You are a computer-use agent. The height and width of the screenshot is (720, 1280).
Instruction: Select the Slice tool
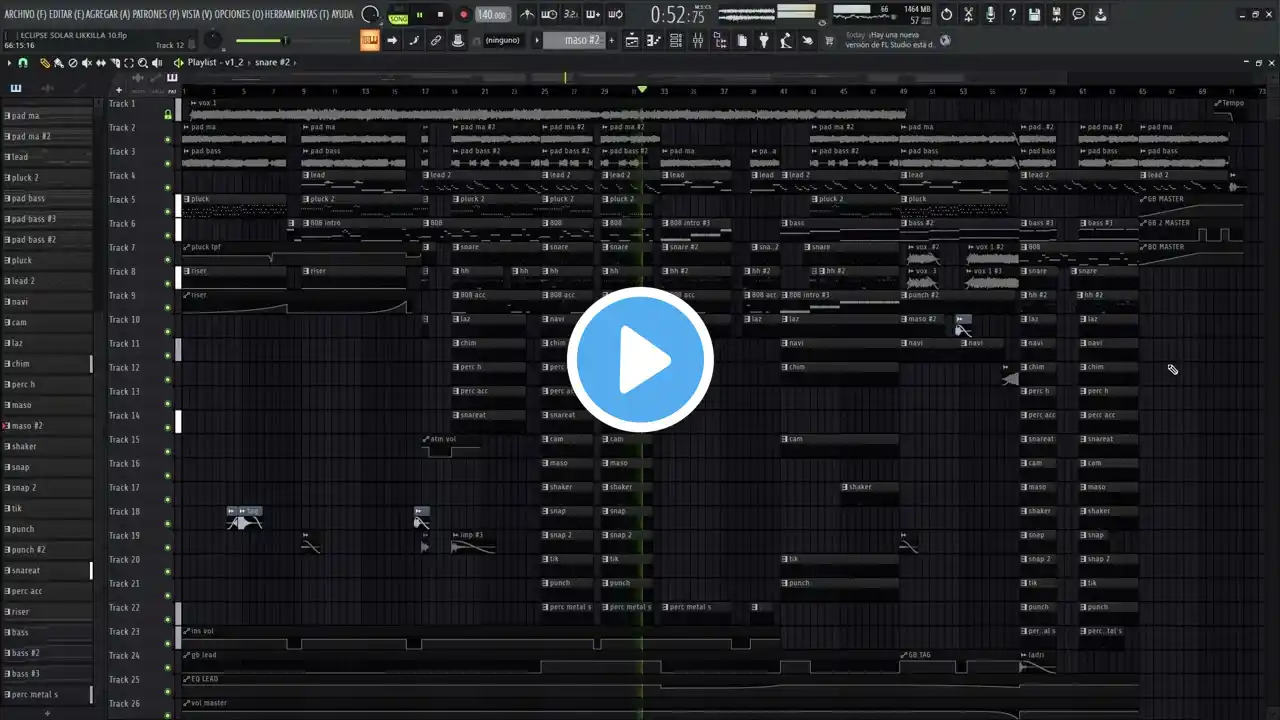coord(116,63)
